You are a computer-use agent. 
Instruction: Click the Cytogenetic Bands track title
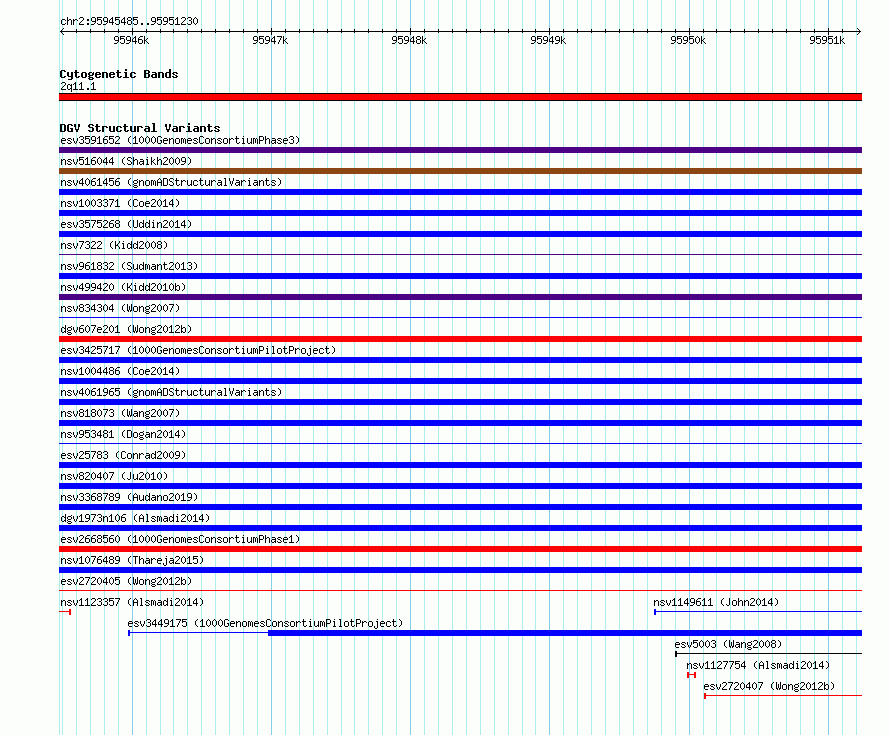pyautogui.click(x=119, y=74)
